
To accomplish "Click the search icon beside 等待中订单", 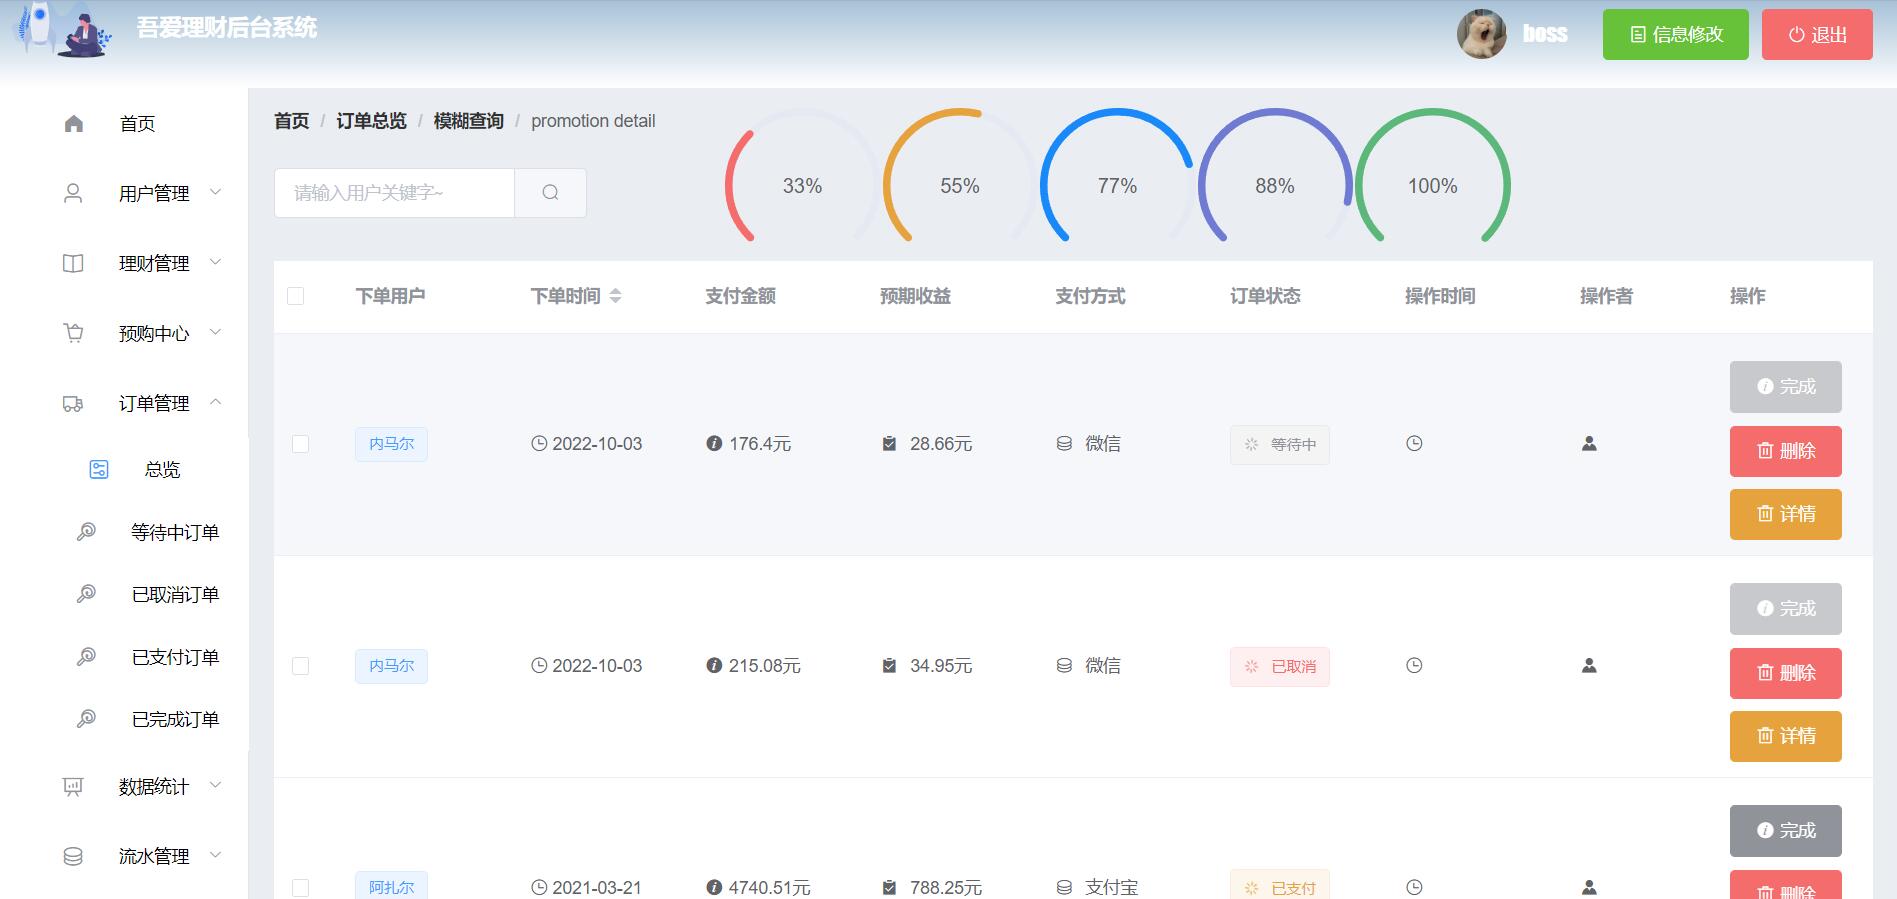I will (x=86, y=532).
